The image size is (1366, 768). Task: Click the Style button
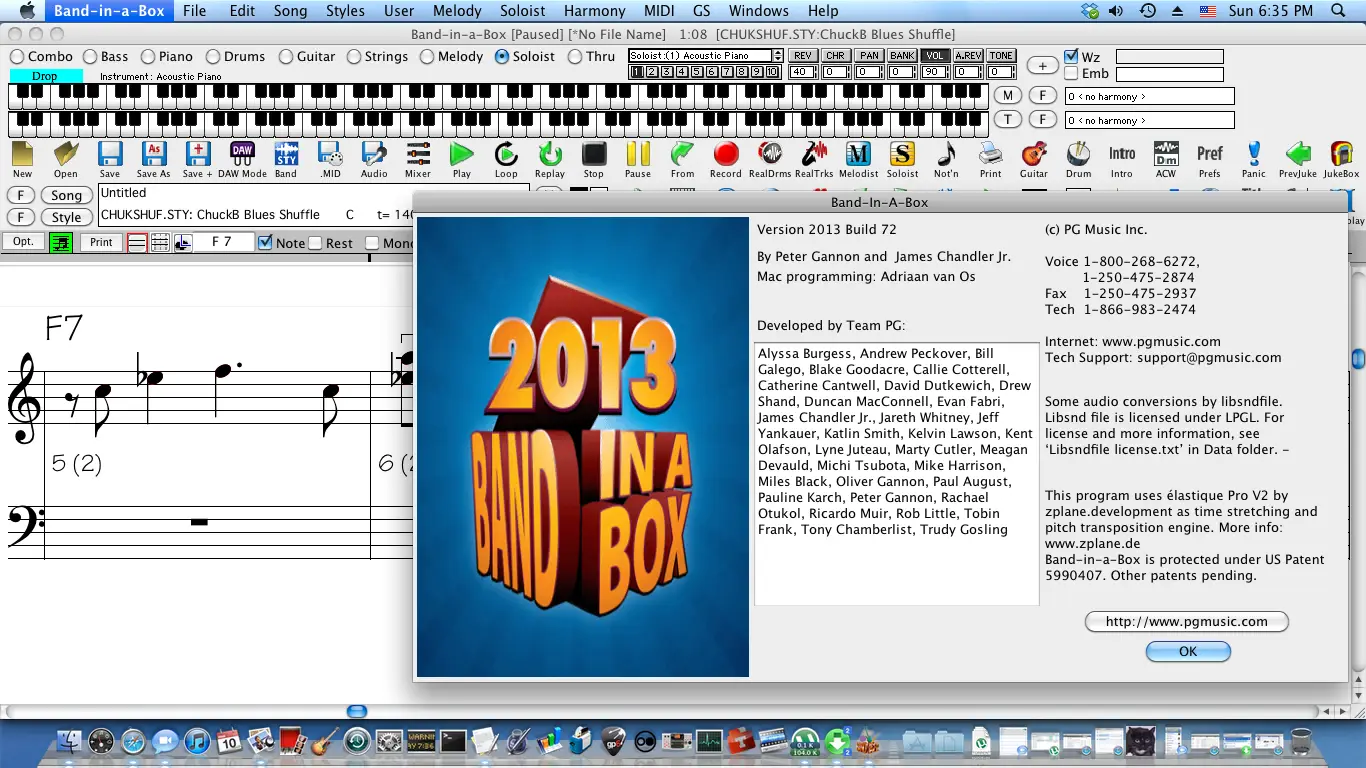click(x=67, y=217)
